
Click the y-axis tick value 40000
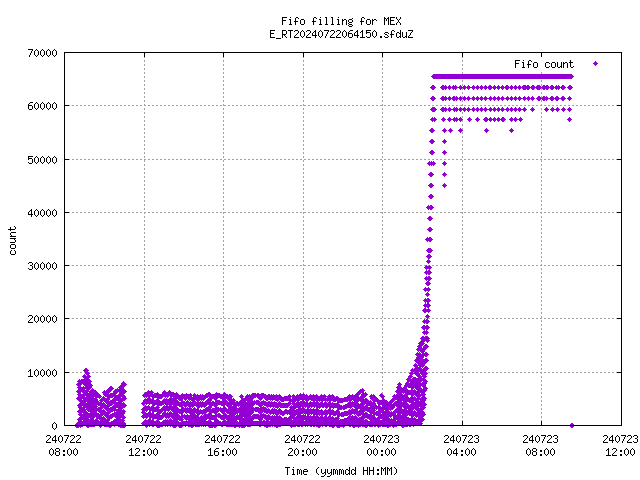tap(42, 213)
